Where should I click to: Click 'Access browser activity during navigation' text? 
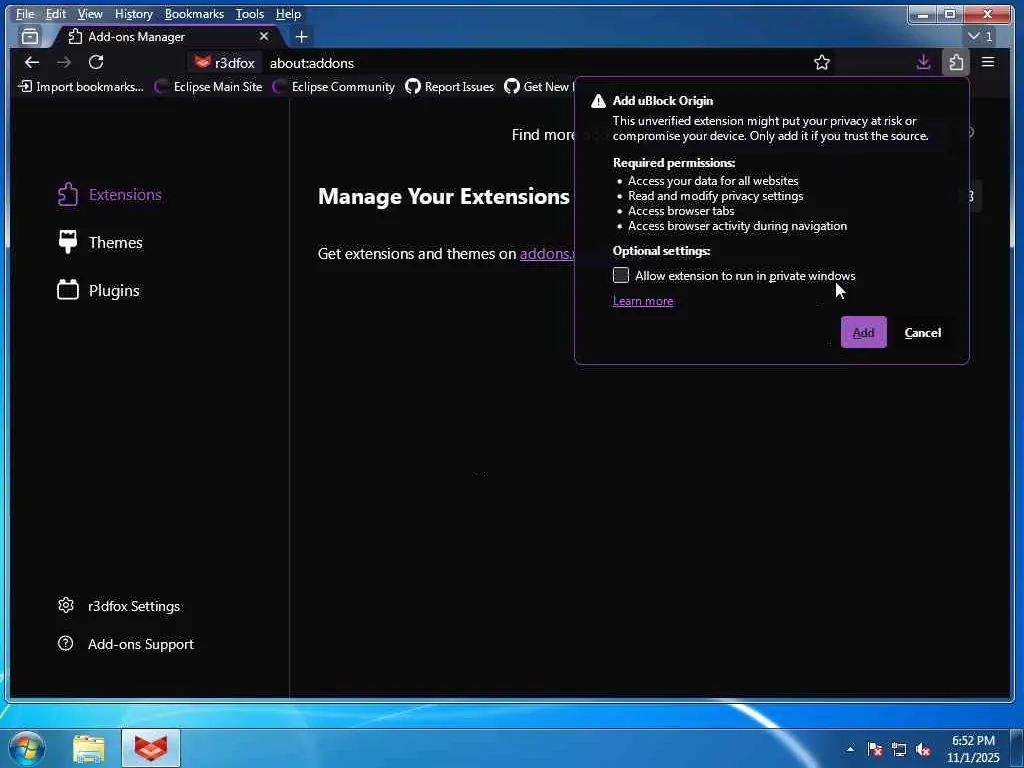coord(737,226)
